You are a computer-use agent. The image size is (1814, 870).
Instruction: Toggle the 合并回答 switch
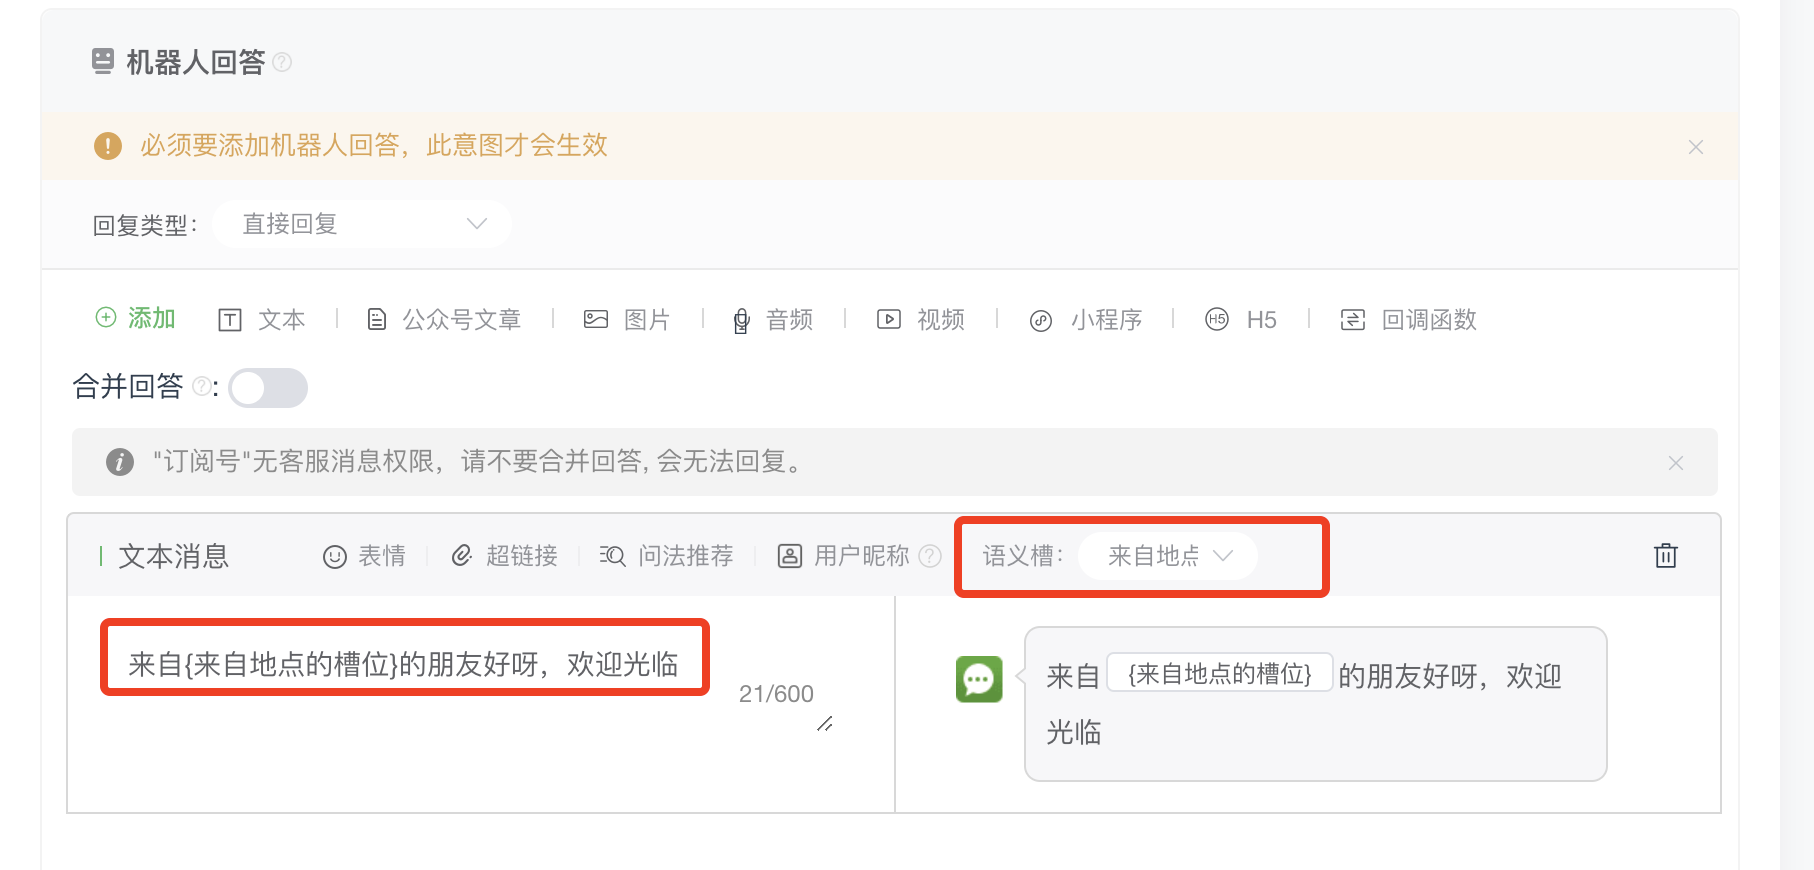click(268, 388)
